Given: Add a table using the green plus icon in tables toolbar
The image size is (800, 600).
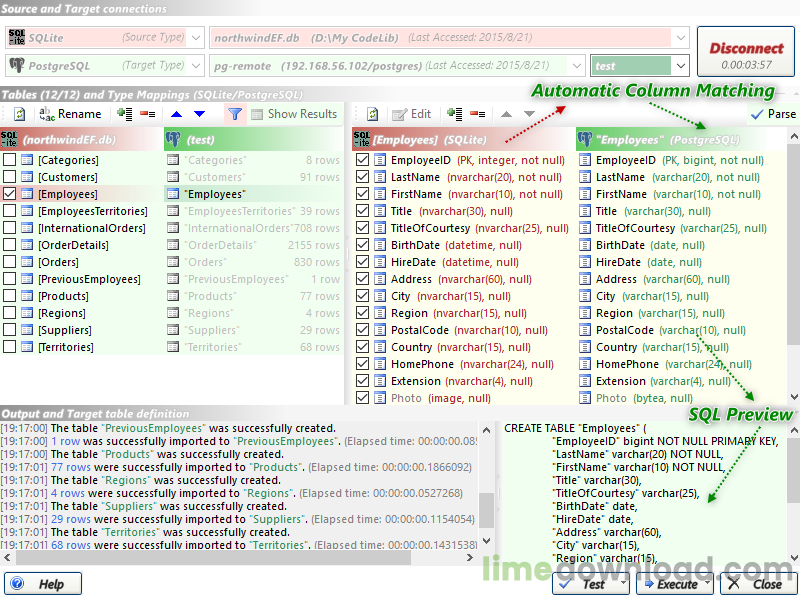Looking at the screenshot, I should (124, 114).
